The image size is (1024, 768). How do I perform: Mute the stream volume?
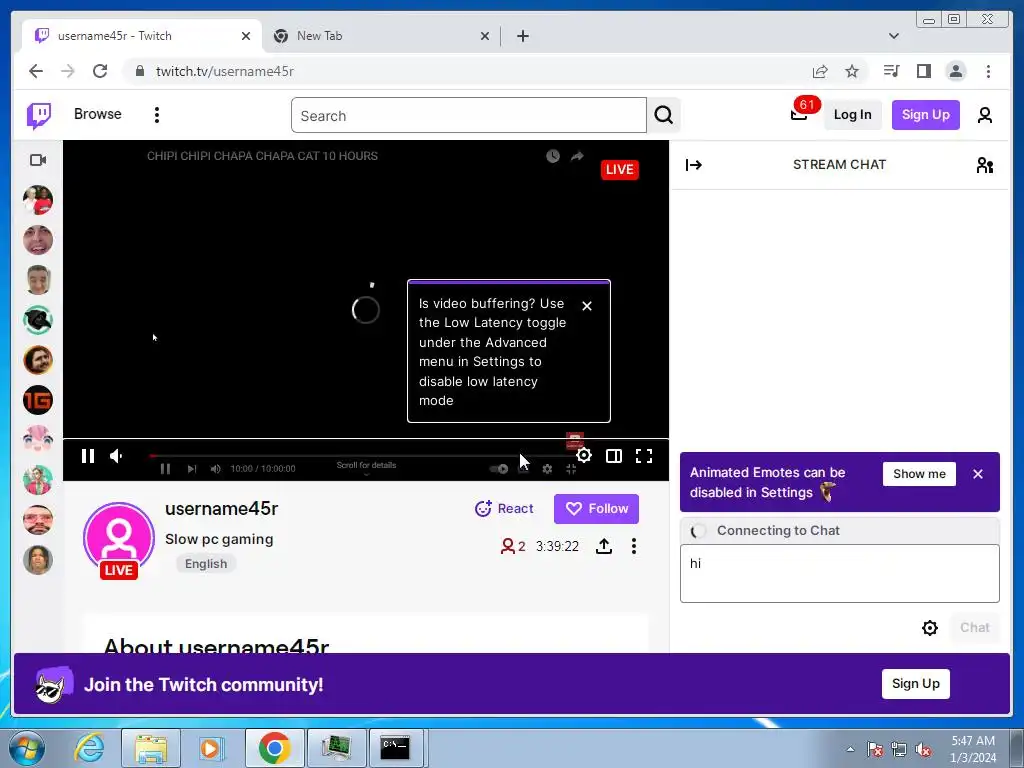click(x=116, y=456)
